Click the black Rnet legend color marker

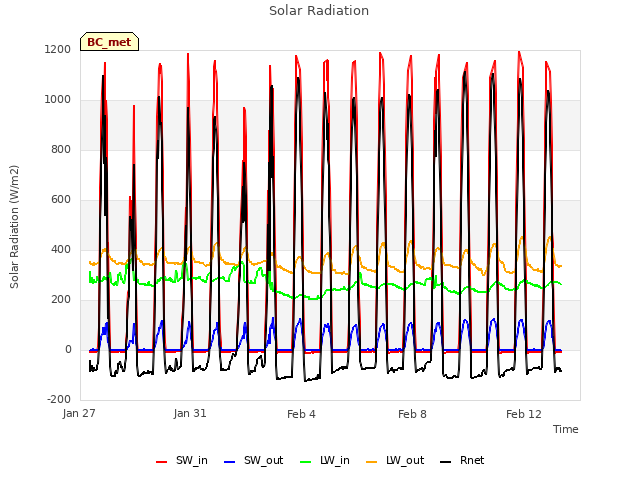[x=446, y=462]
